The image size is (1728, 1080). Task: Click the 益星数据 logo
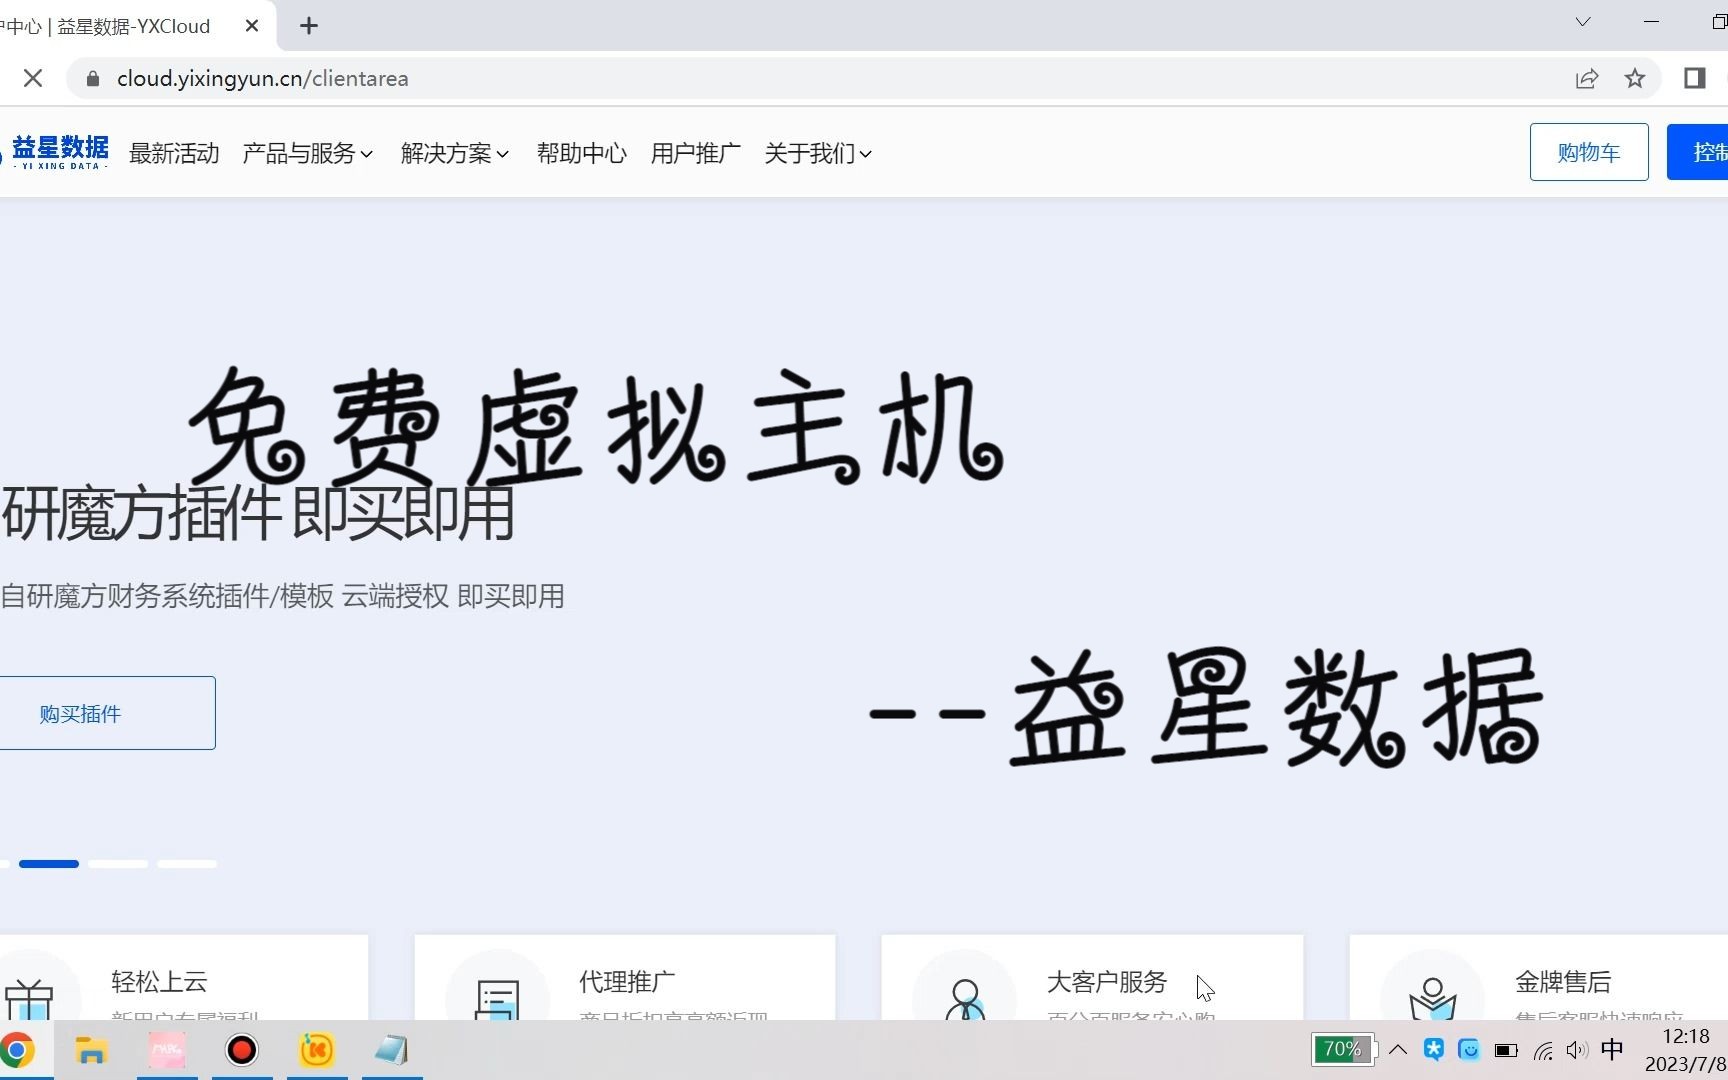click(x=58, y=153)
